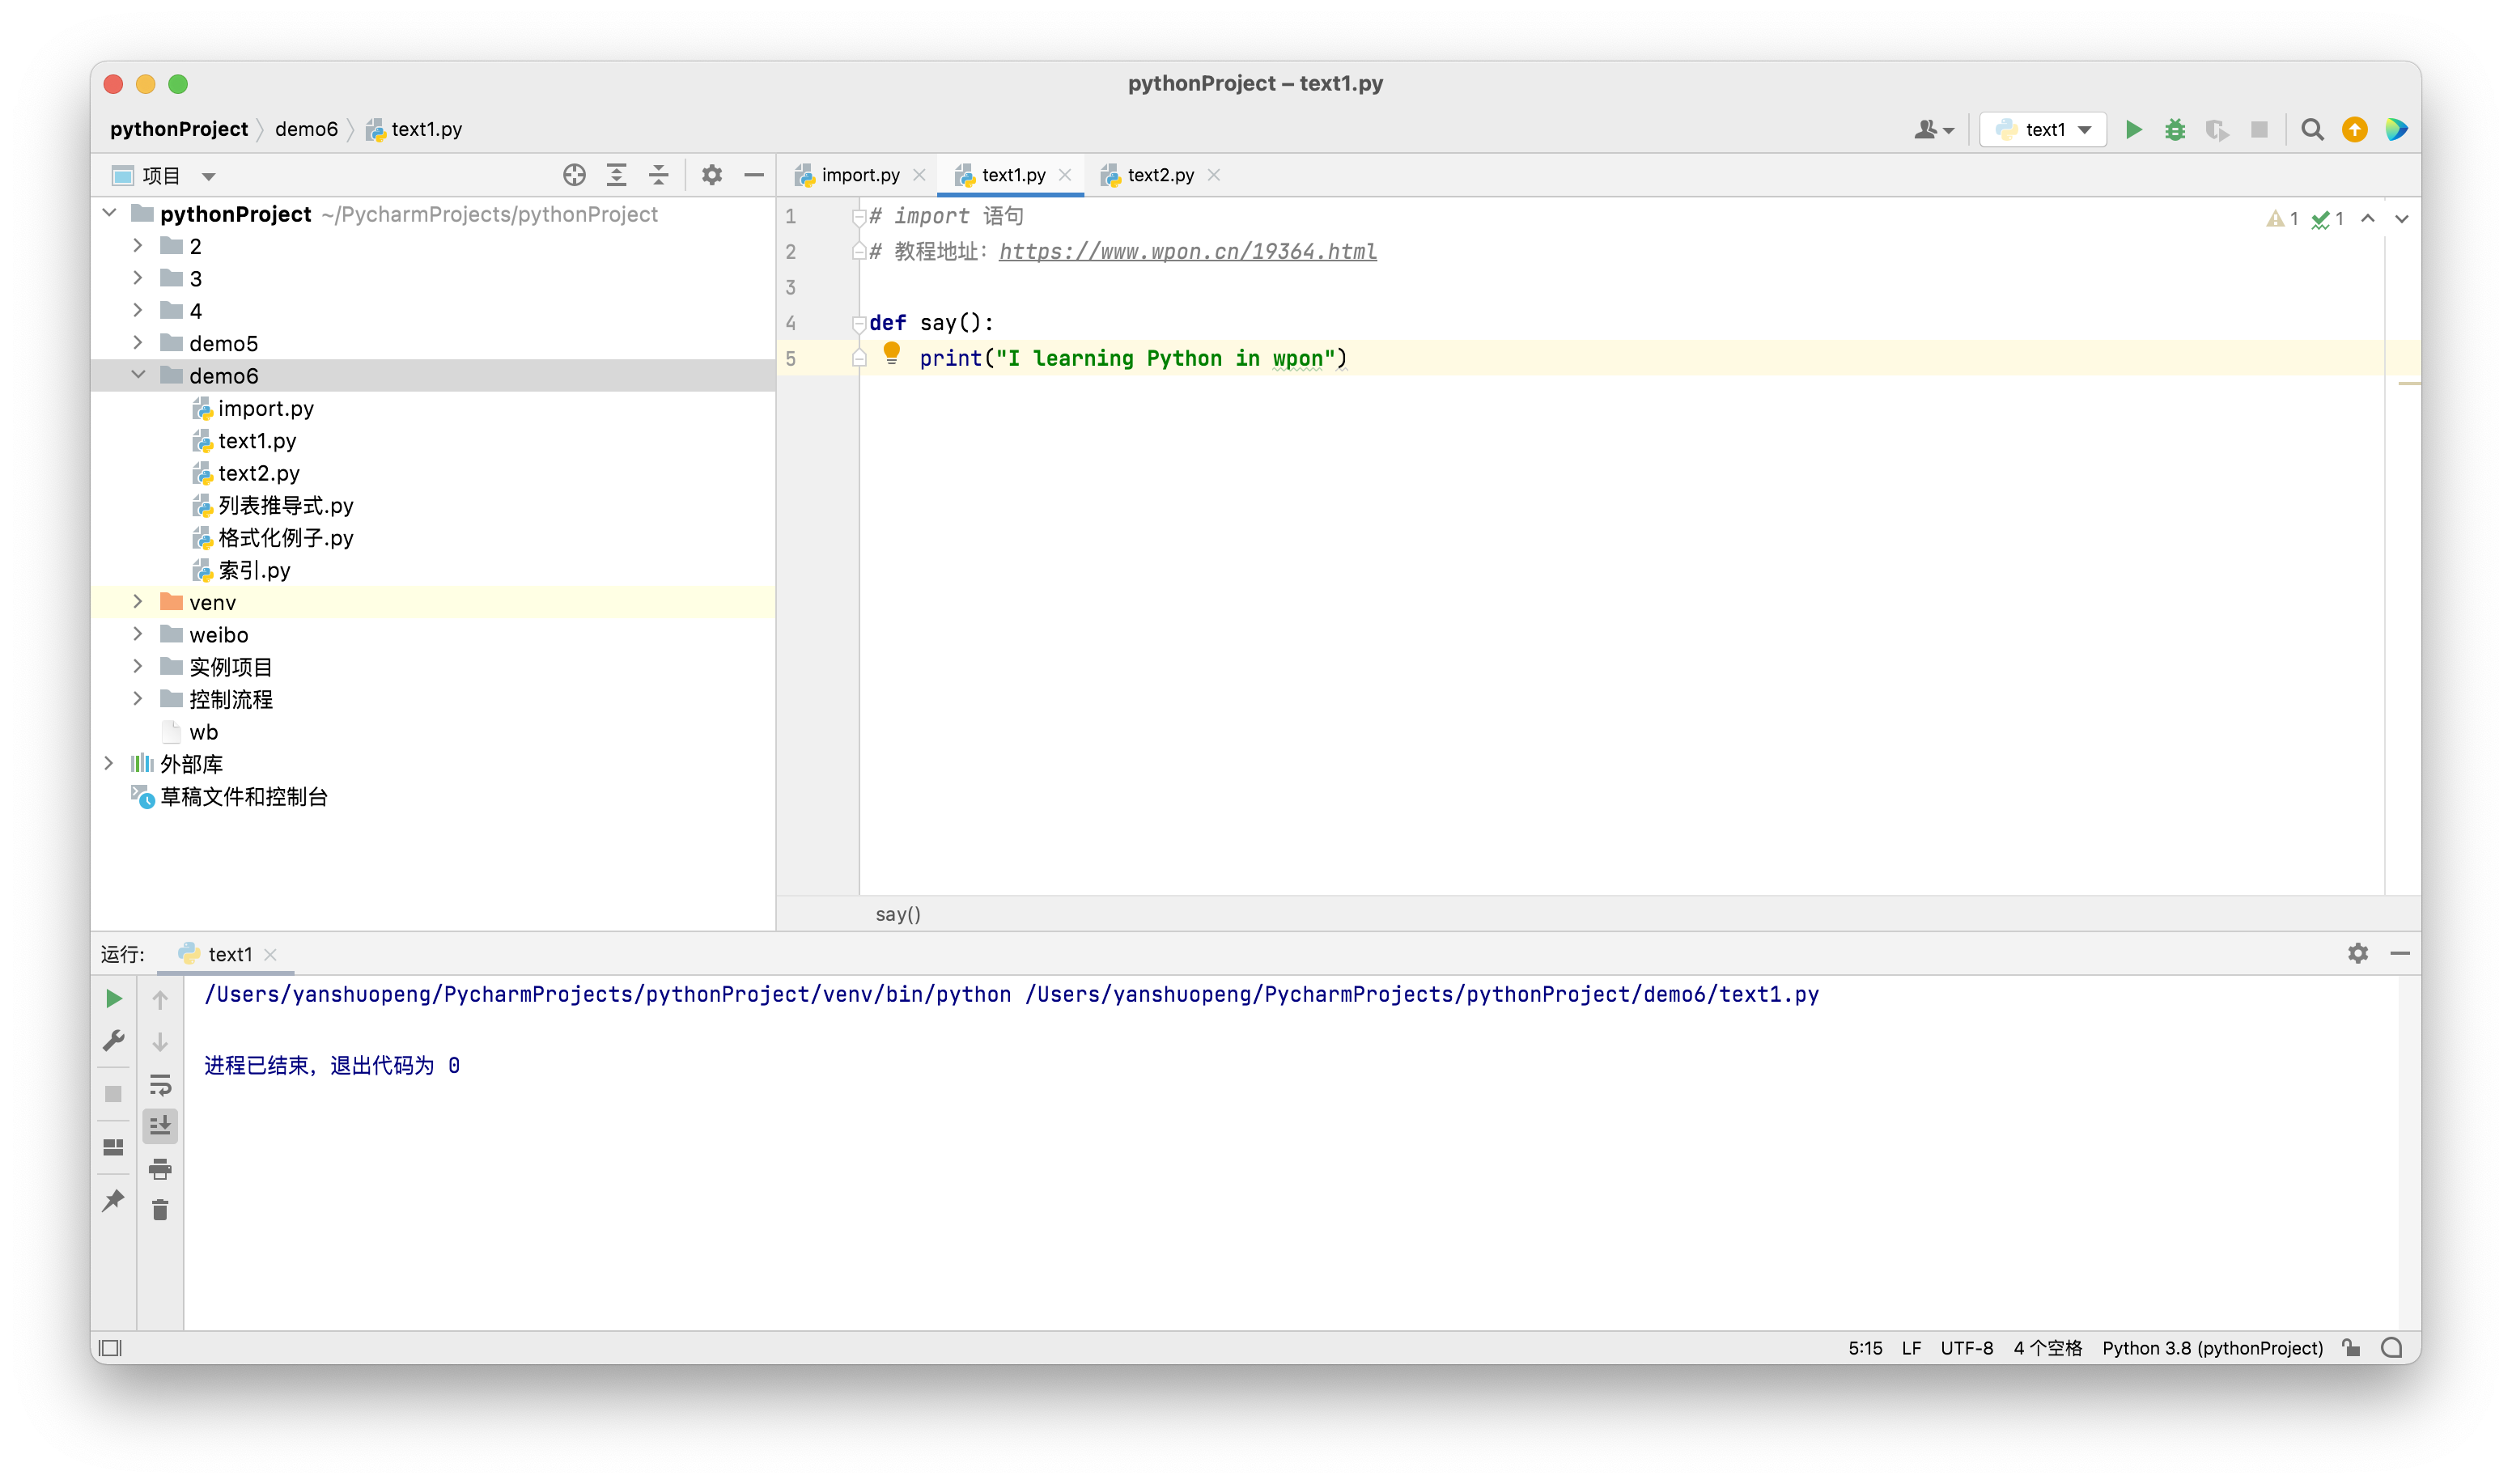Toggle soft-wrap in the run console
Viewport: 2512px width, 1484px height.
click(x=160, y=1084)
